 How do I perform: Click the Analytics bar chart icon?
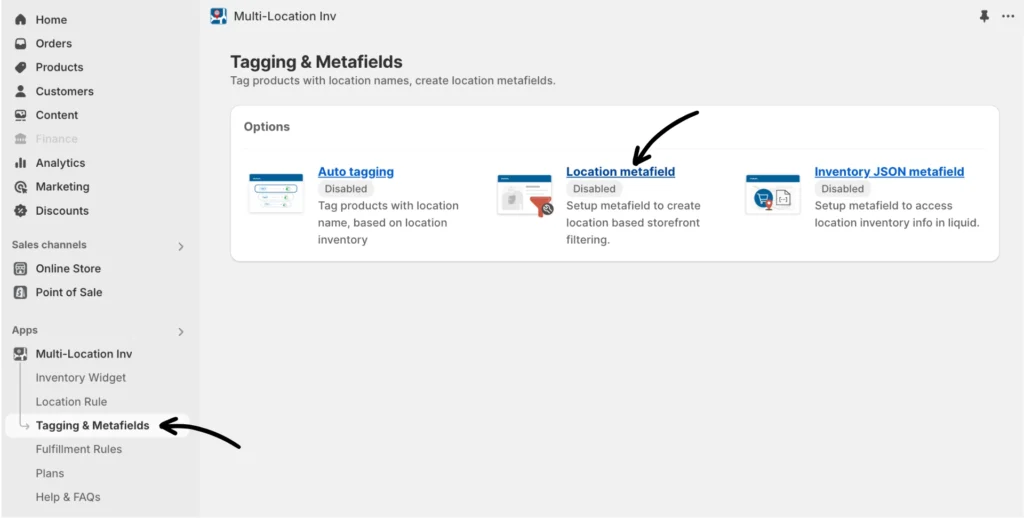click(20, 163)
